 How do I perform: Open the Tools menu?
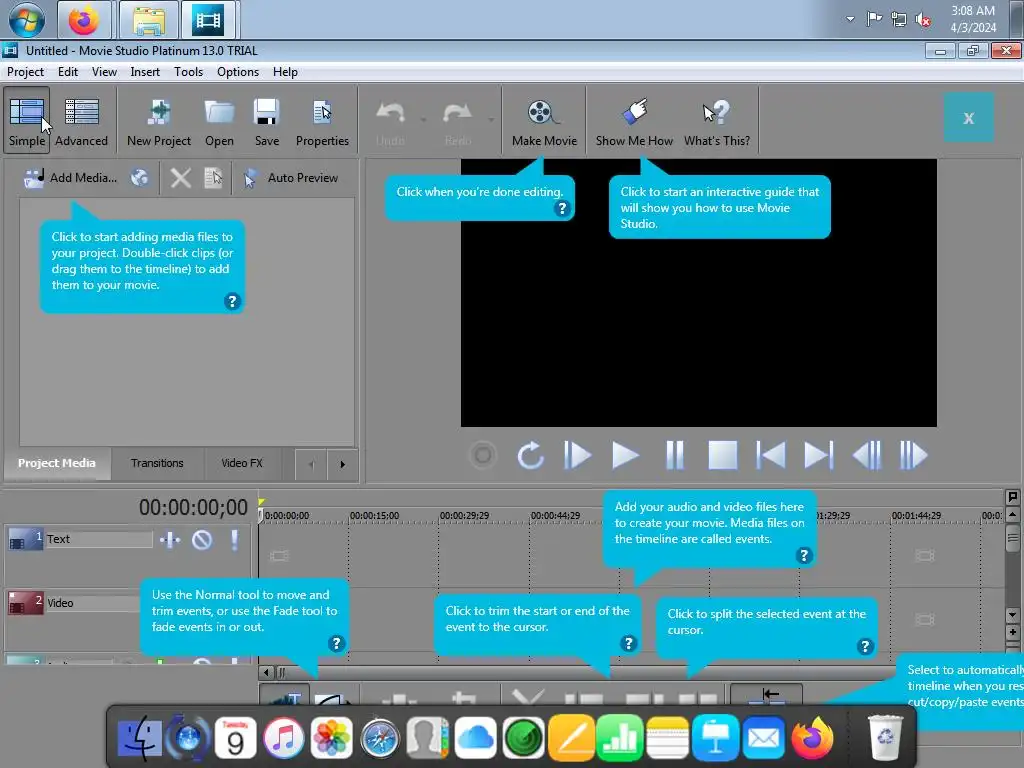[188, 72]
